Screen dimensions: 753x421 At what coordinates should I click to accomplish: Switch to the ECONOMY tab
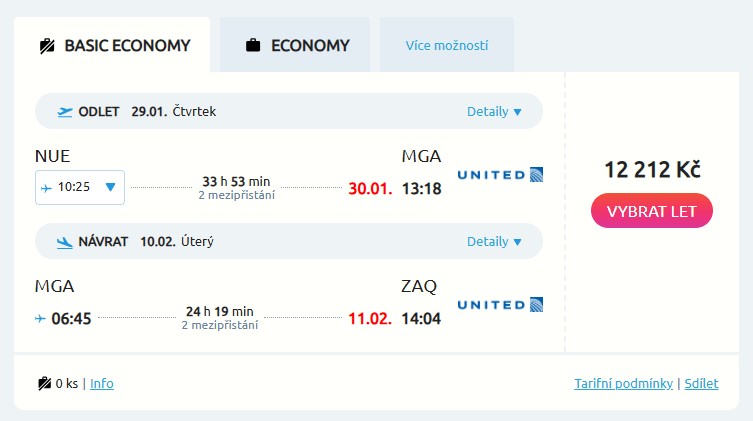295,45
